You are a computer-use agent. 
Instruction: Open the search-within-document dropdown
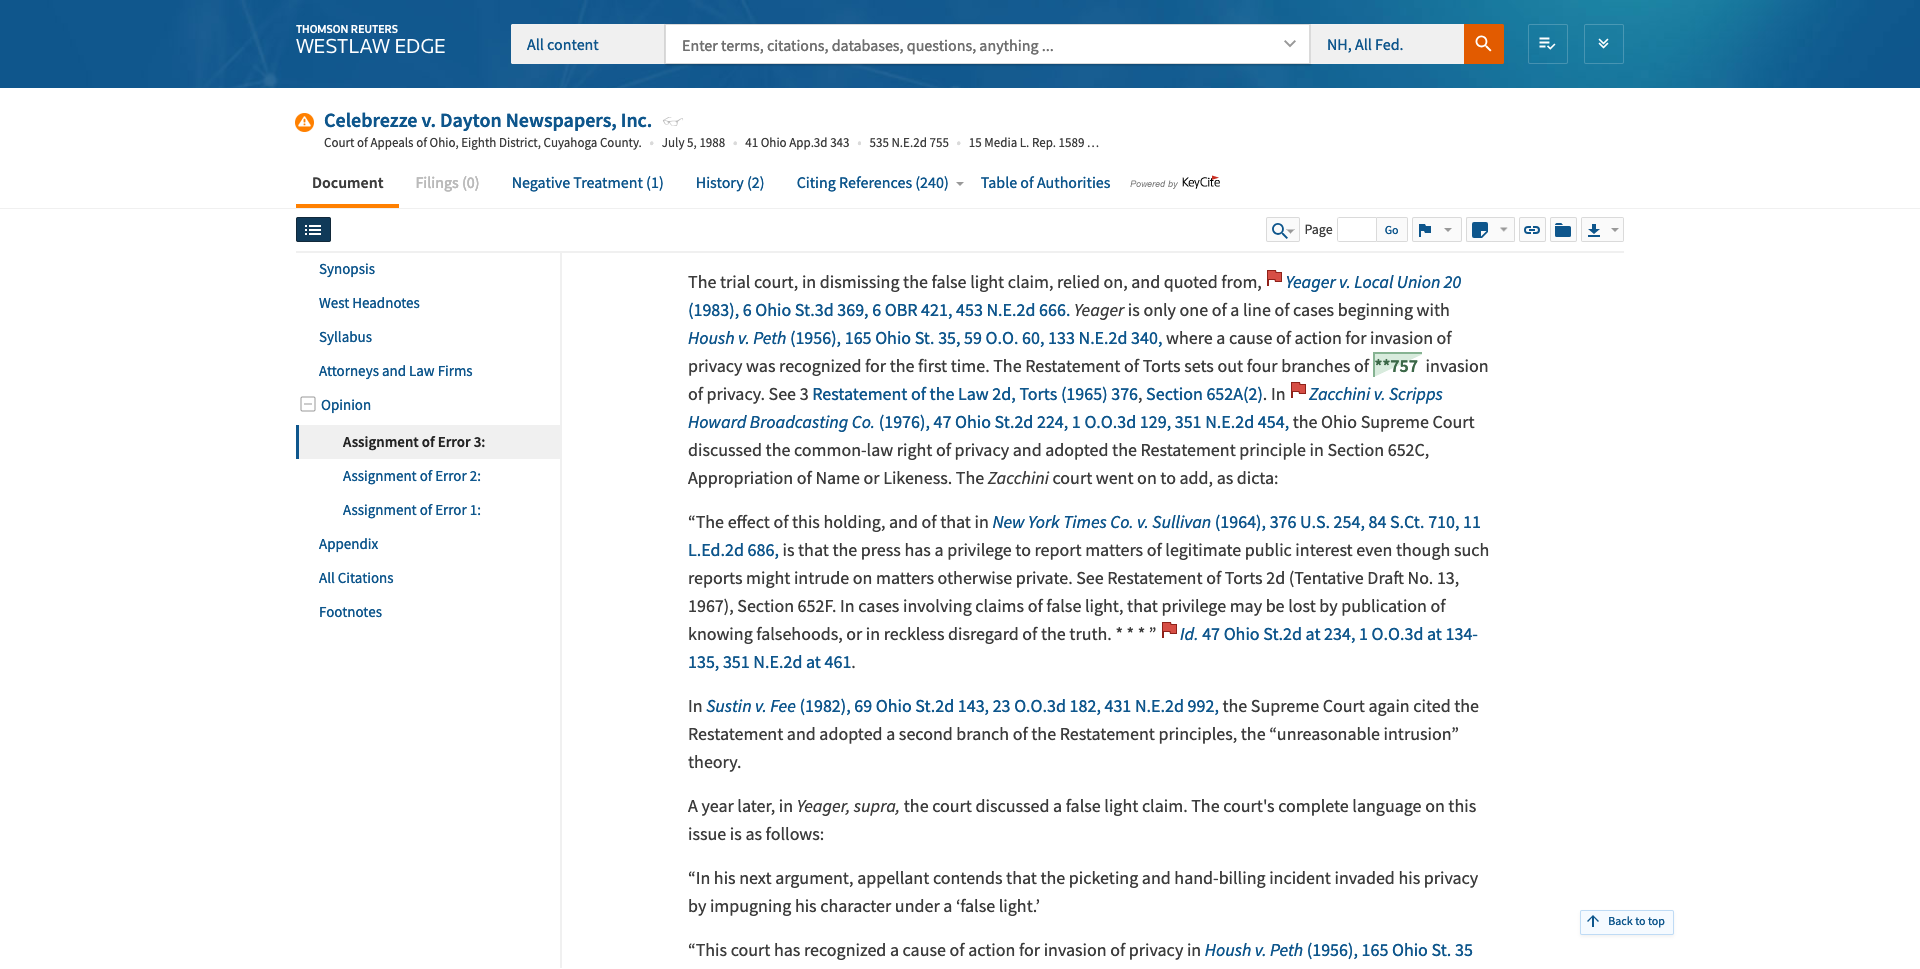pyautogui.click(x=1282, y=230)
